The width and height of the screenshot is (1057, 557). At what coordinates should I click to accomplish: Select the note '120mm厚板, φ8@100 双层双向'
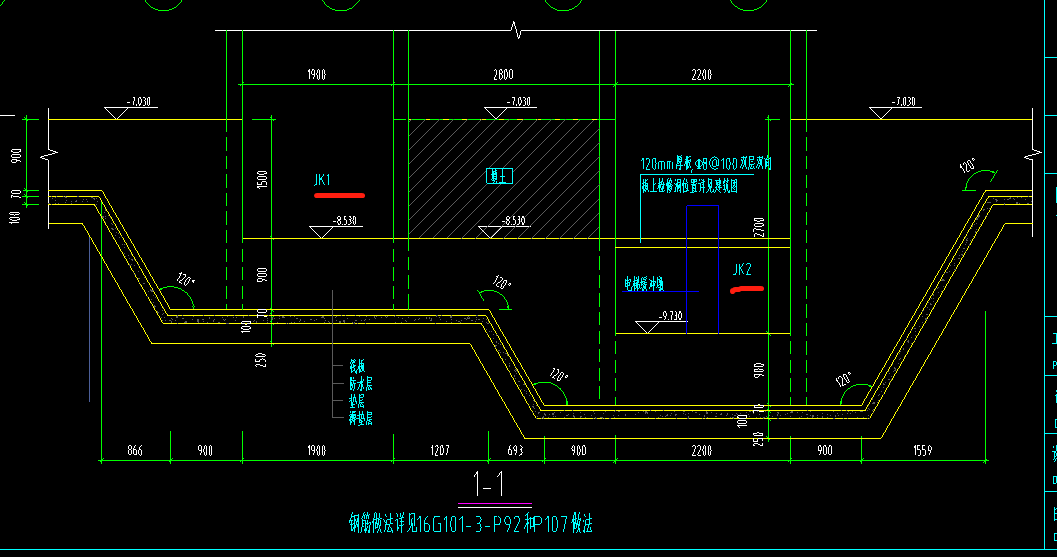706,164
